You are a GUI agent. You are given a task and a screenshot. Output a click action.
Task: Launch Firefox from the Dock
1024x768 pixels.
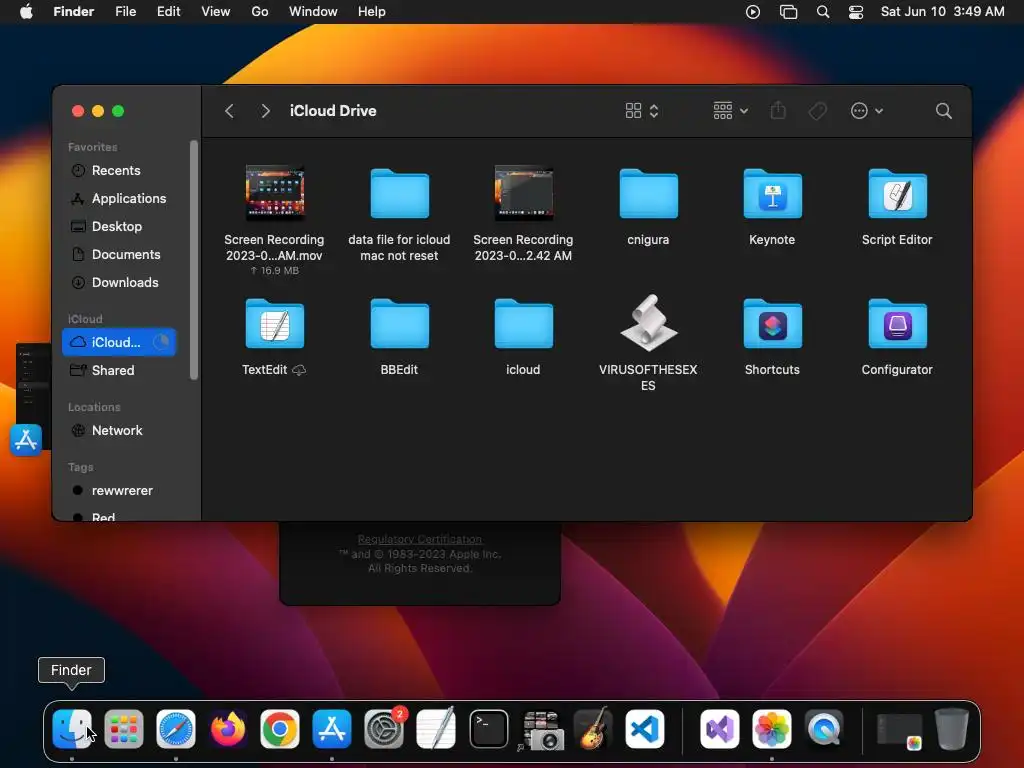point(228,729)
